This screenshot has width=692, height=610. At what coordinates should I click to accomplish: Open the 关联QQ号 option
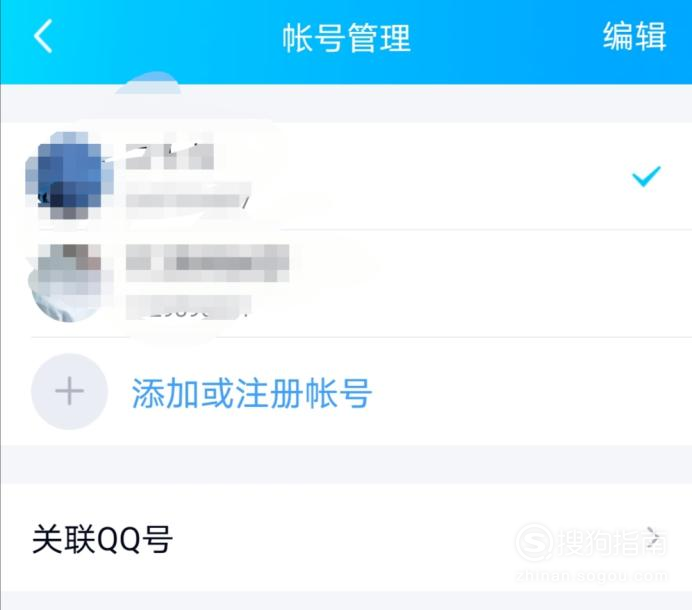[x=346, y=539]
